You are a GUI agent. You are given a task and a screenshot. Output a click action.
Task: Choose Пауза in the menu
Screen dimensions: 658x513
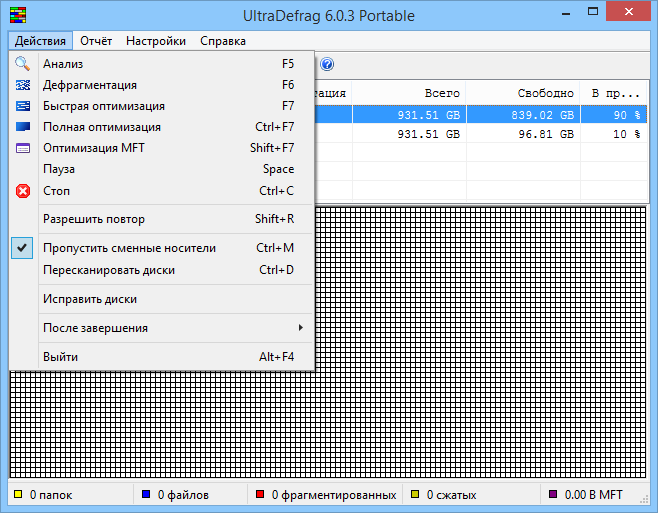pos(162,169)
